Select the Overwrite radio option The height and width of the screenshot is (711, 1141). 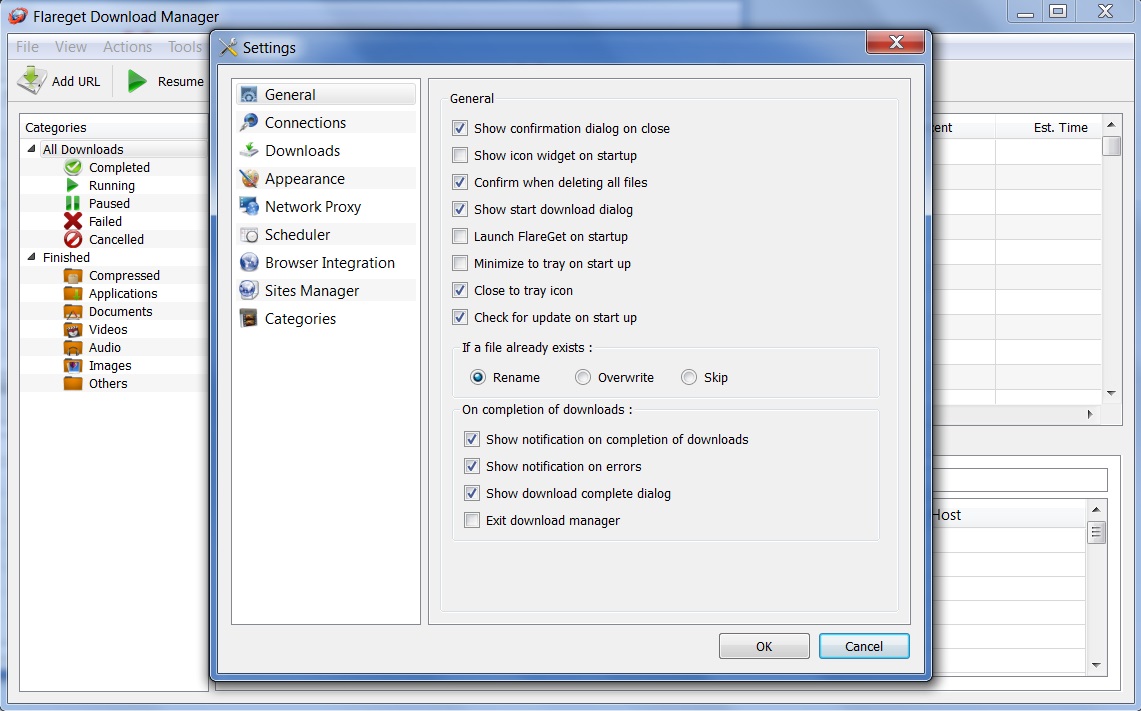[583, 377]
